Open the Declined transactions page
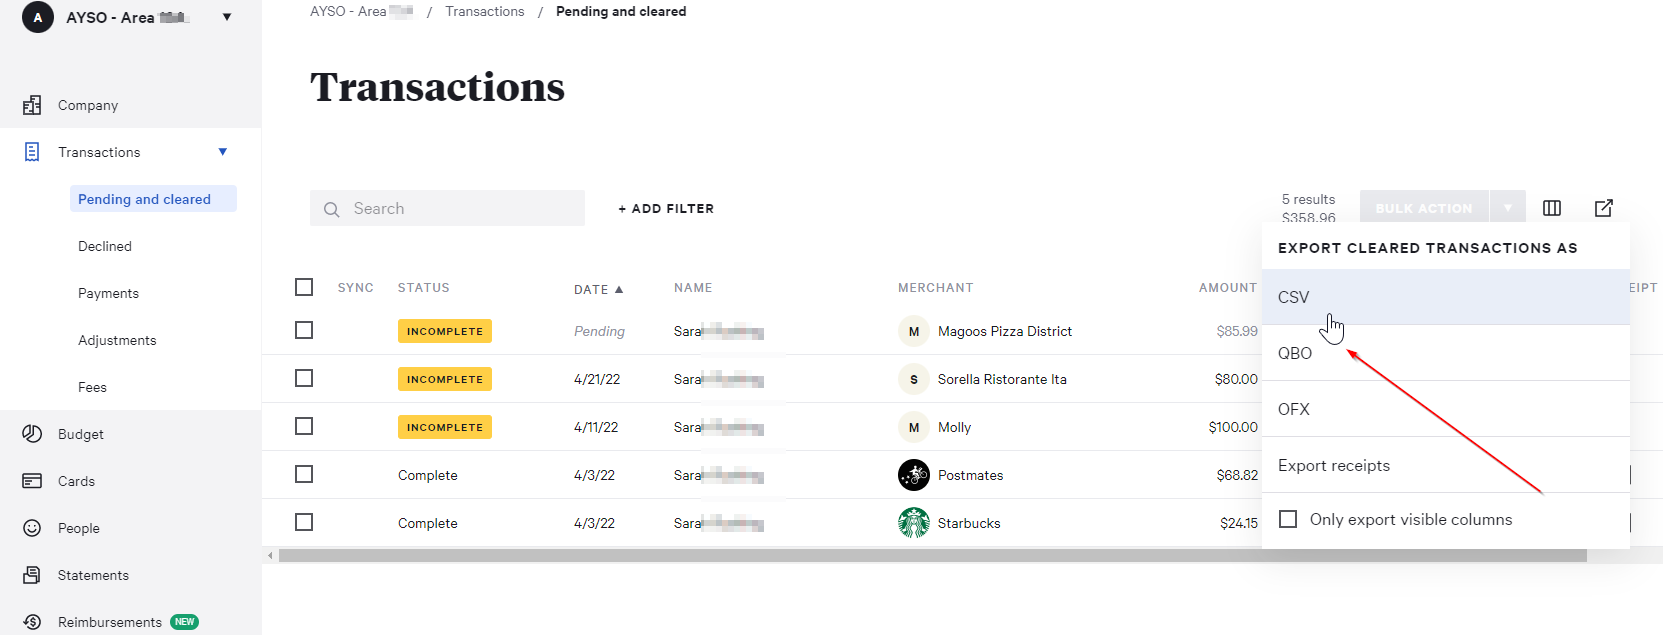This screenshot has height=635, width=1663. click(105, 246)
